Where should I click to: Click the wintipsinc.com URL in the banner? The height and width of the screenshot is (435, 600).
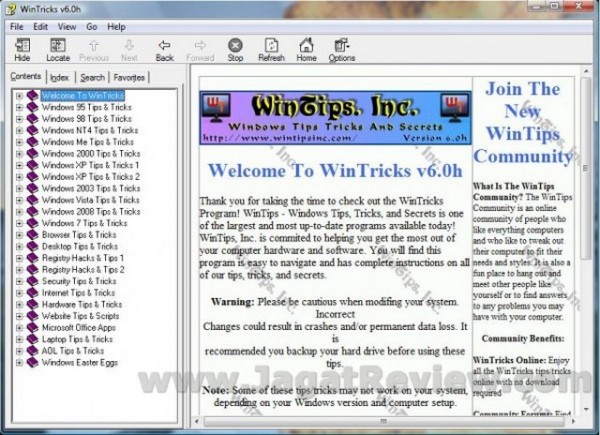coord(279,138)
